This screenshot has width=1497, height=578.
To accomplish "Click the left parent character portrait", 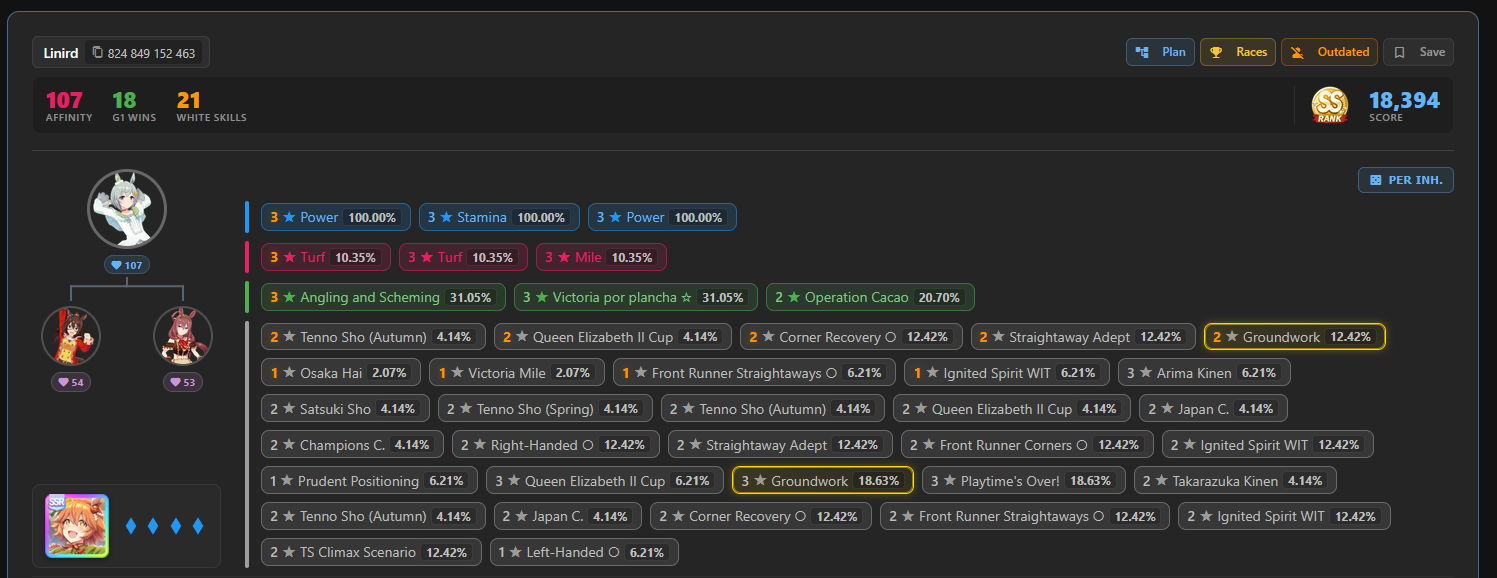I will click(71, 336).
